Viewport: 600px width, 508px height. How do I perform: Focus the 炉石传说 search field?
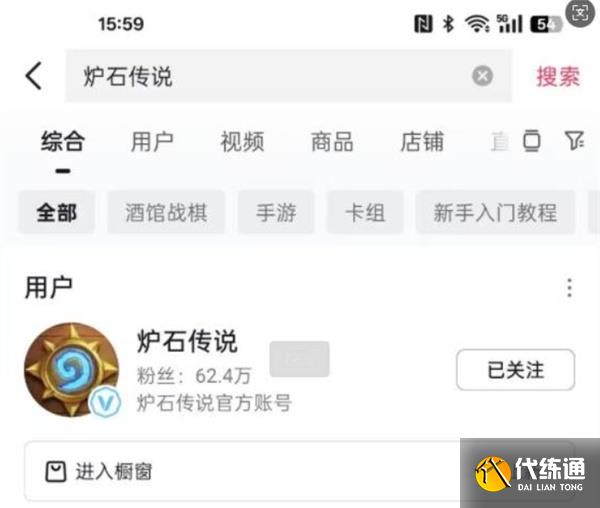tap(268, 76)
